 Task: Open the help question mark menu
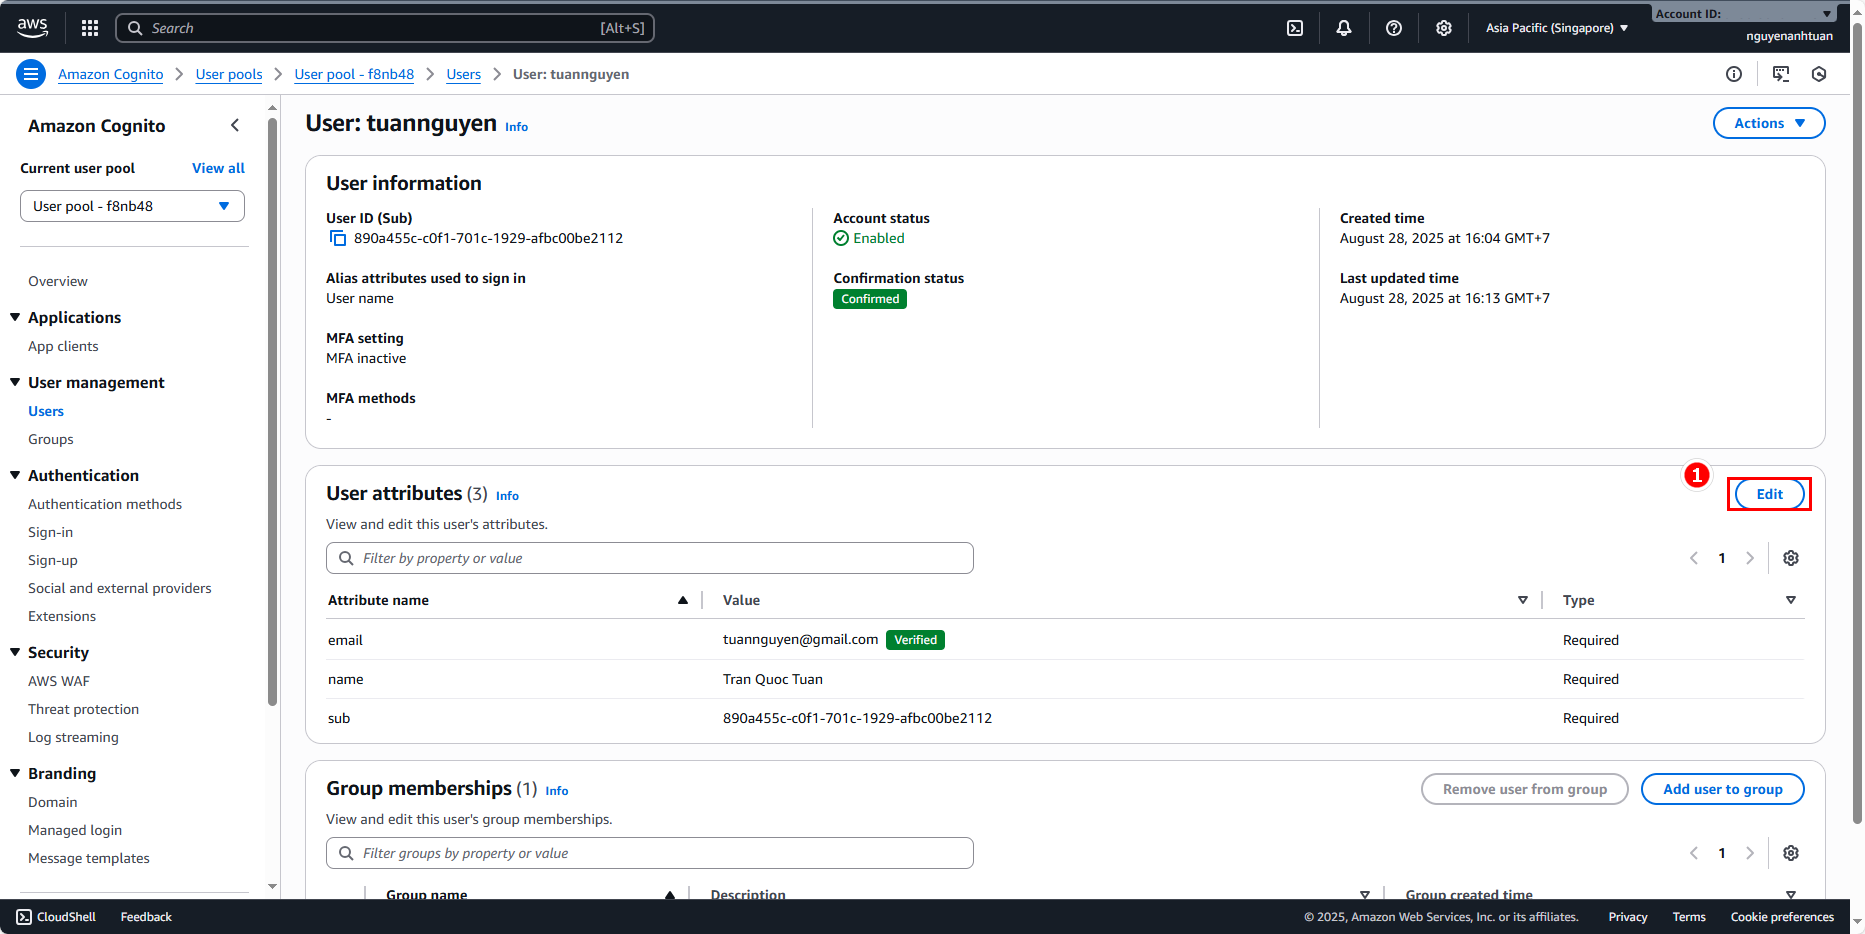[1394, 28]
